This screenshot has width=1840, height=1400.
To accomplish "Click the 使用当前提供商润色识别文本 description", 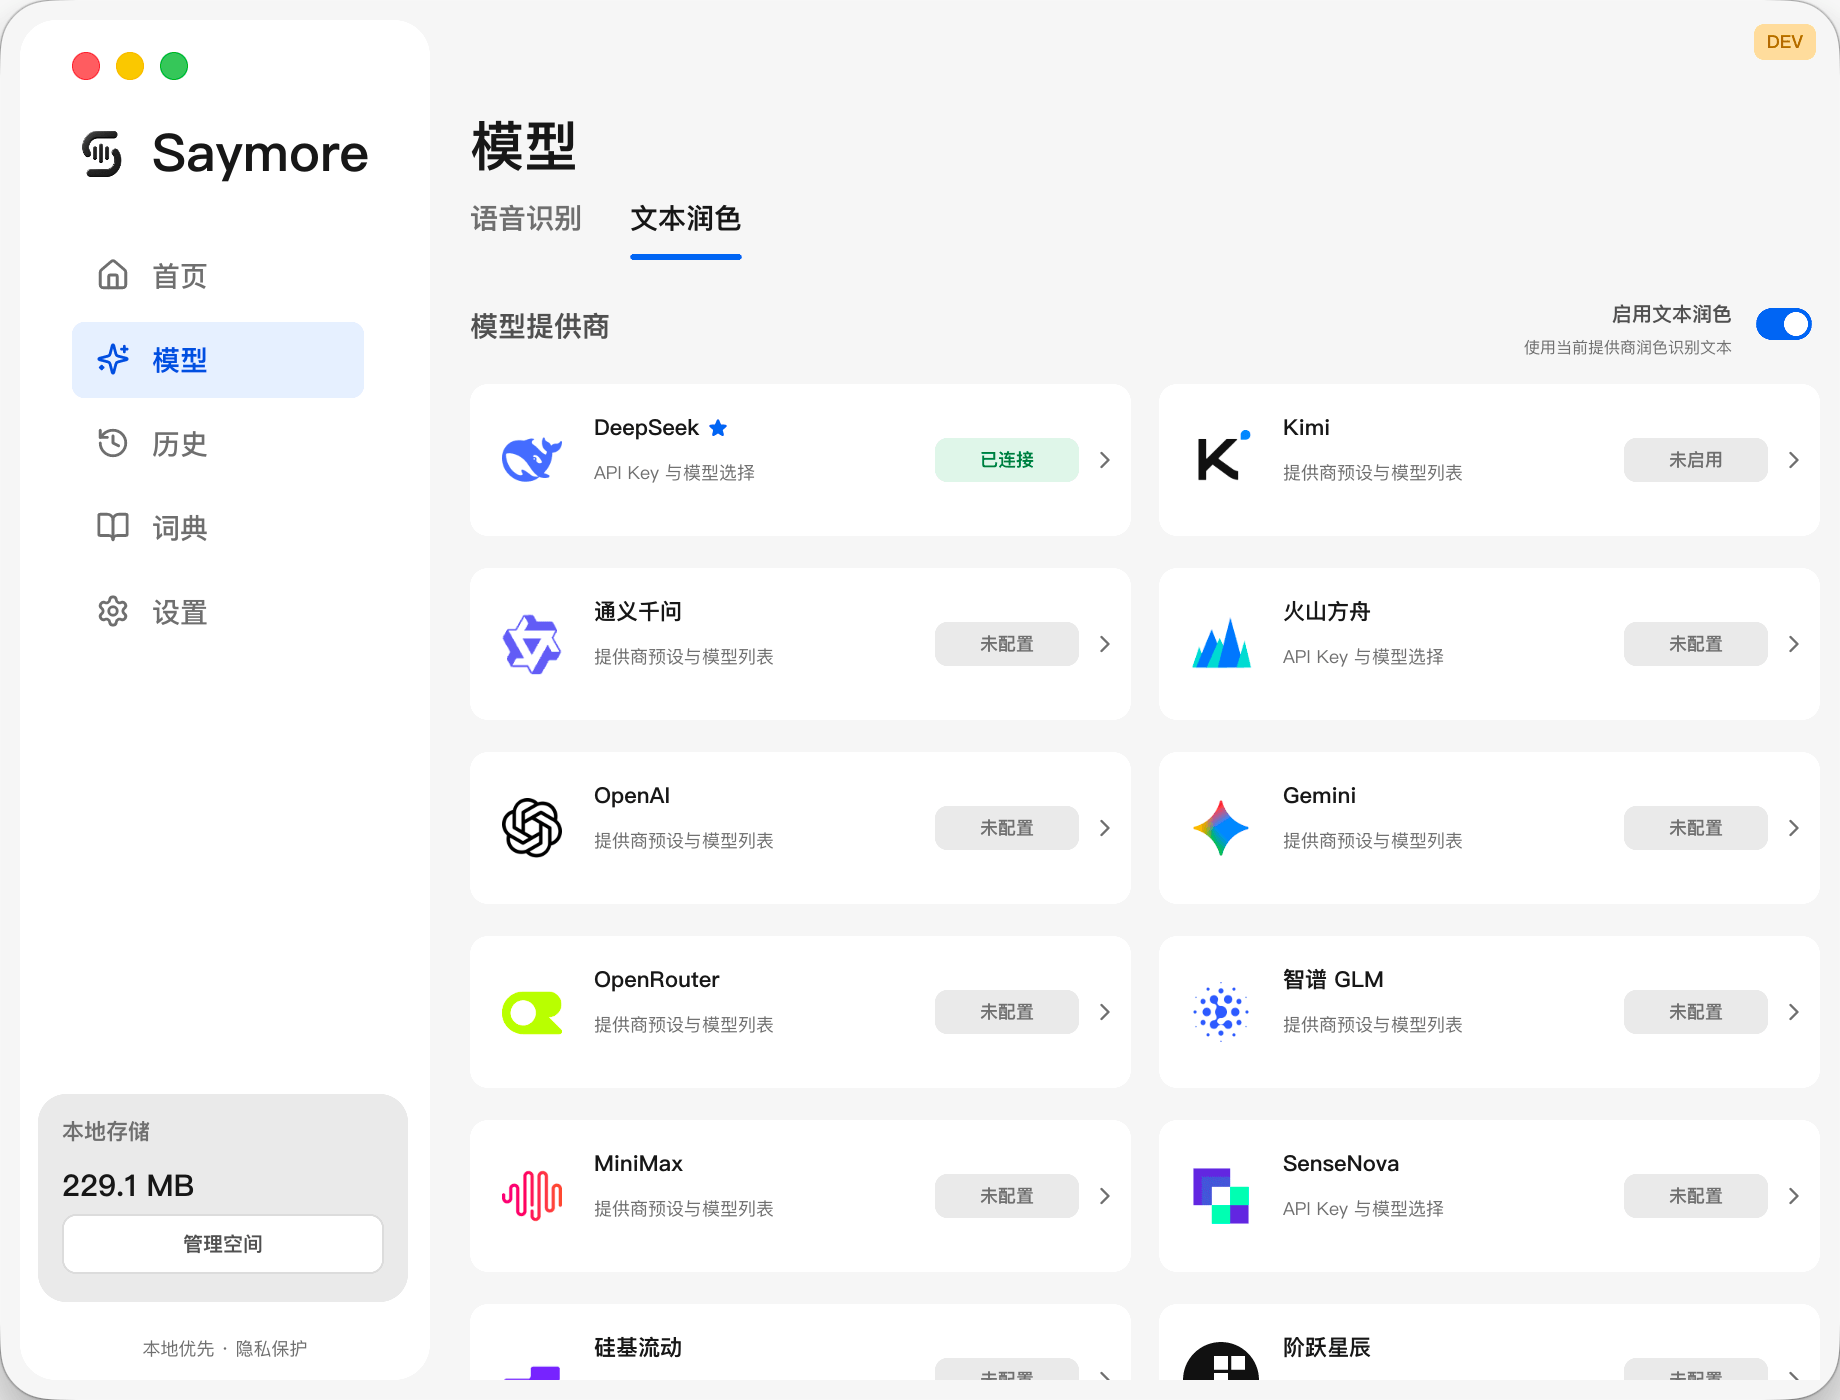I will click(x=1628, y=348).
